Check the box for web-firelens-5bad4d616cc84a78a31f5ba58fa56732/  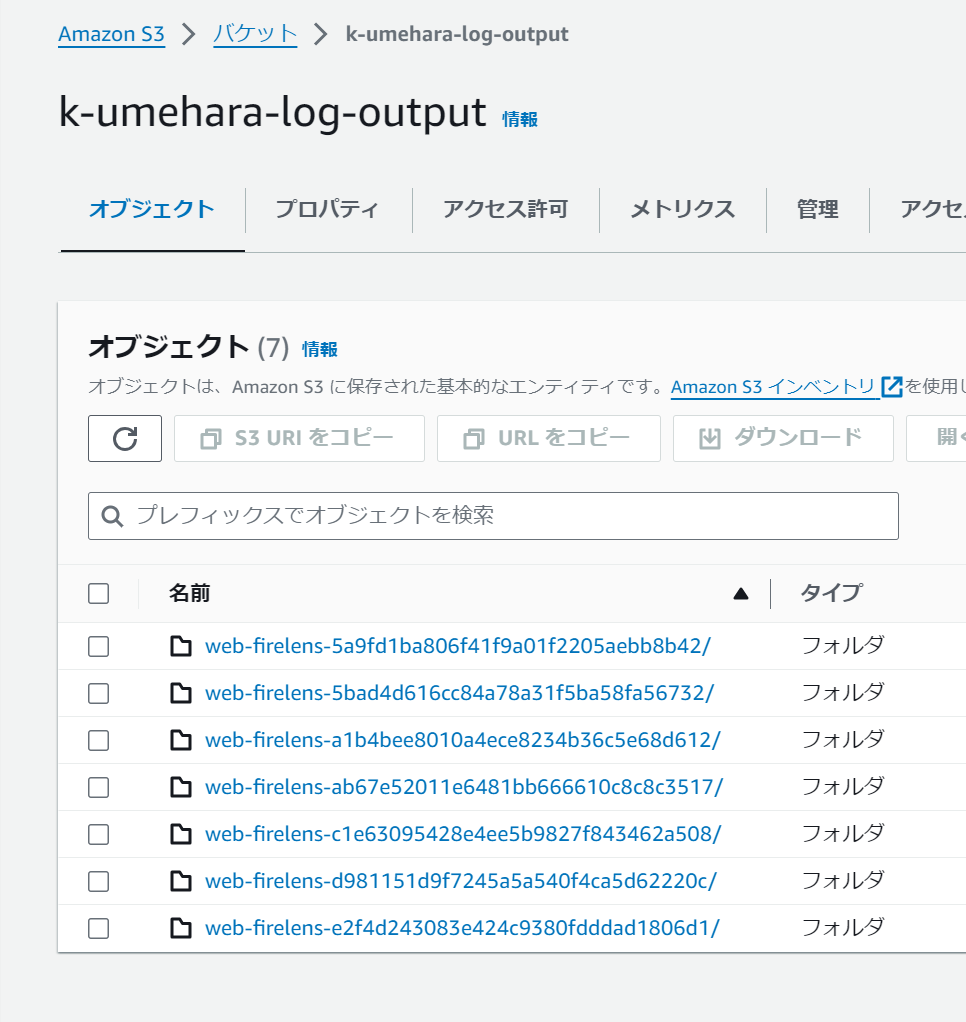coord(98,693)
